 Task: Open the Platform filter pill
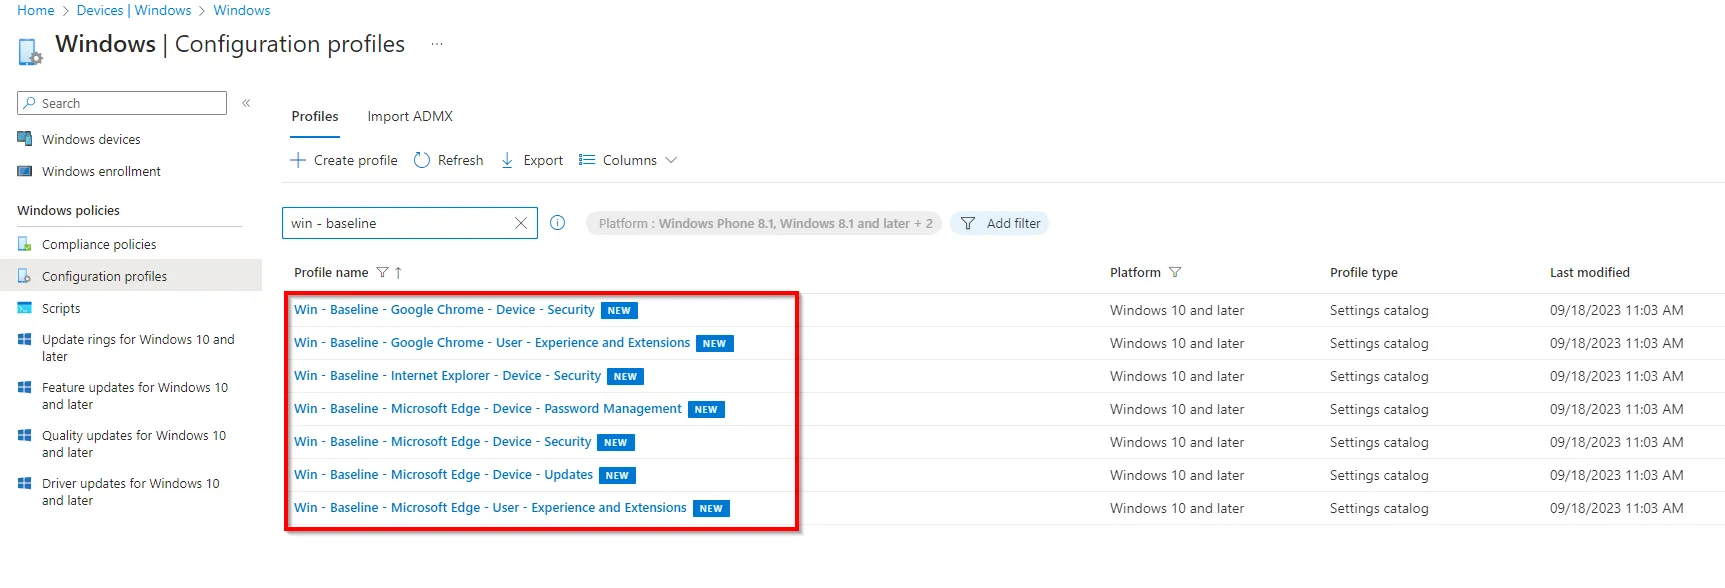tap(764, 223)
